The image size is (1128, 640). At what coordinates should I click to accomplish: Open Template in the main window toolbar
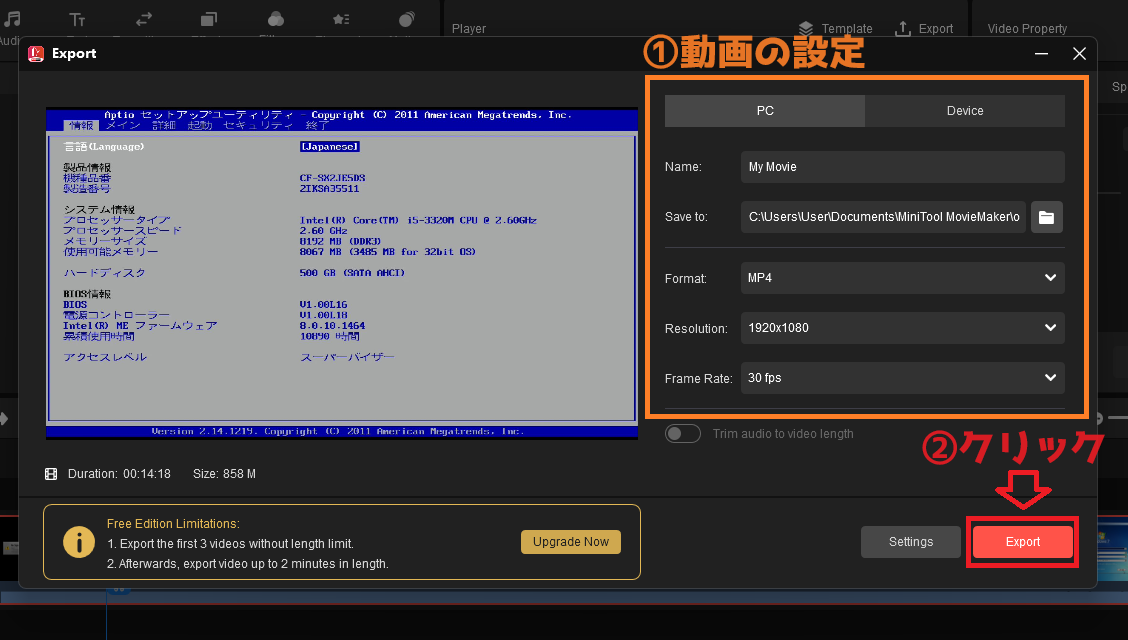pos(835,29)
